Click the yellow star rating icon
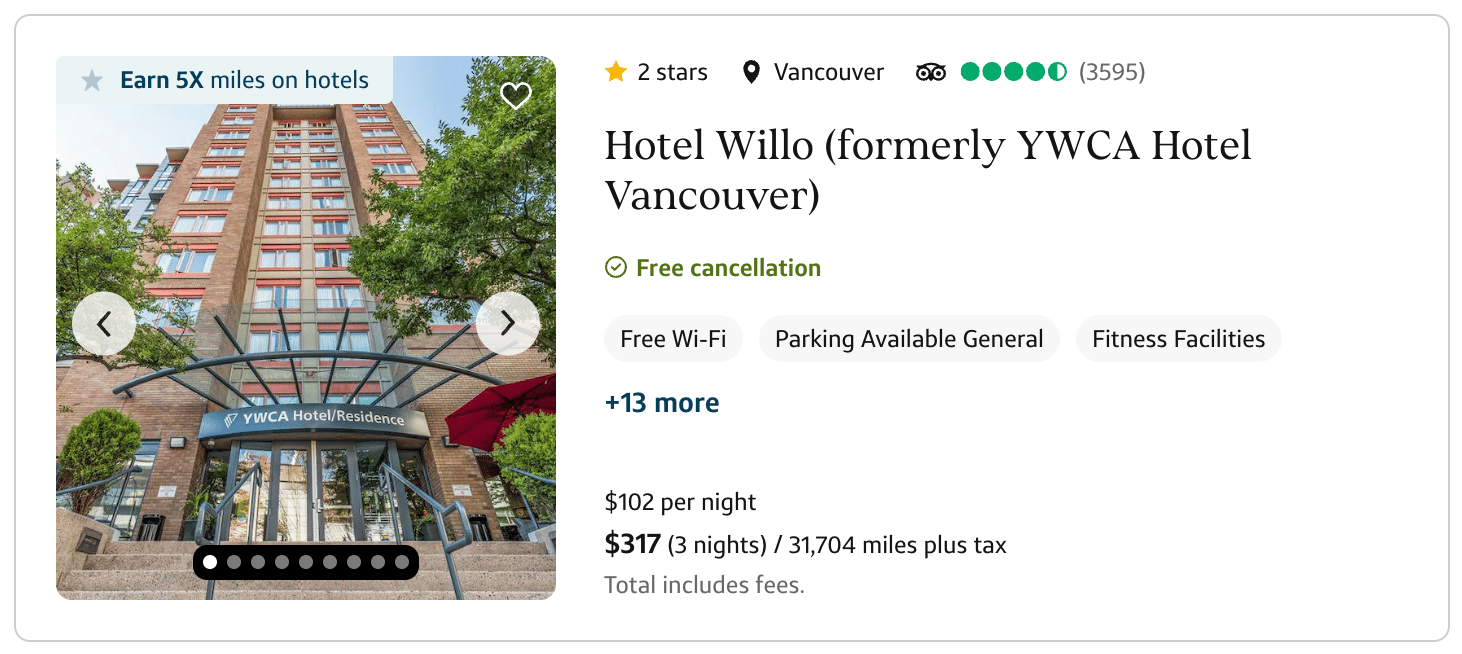The width and height of the screenshot is (1462, 654). [616, 72]
